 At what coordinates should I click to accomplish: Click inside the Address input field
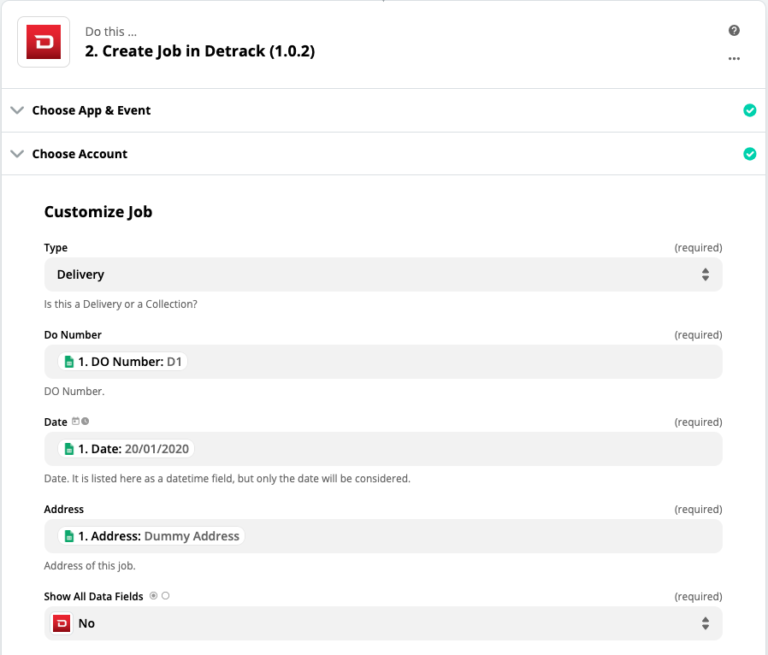[x=383, y=536]
